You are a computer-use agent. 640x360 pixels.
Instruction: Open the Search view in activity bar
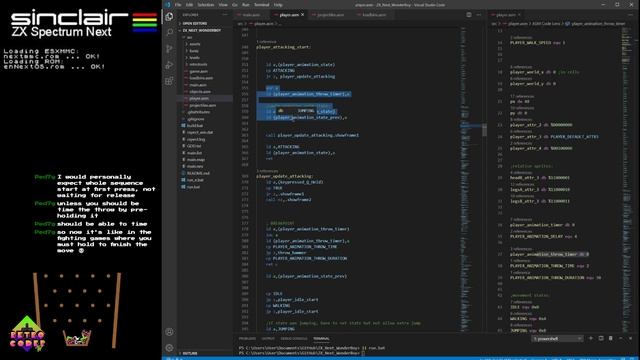(169, 32)
